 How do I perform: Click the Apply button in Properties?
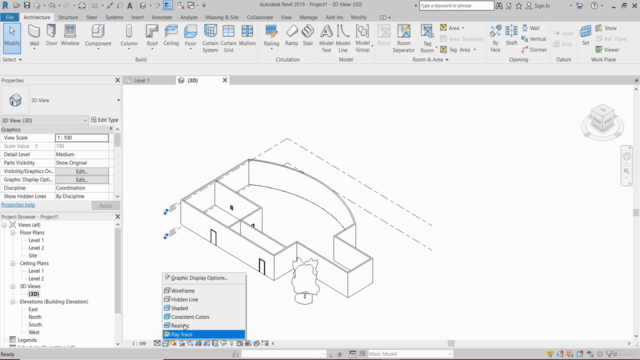[105, 205]
